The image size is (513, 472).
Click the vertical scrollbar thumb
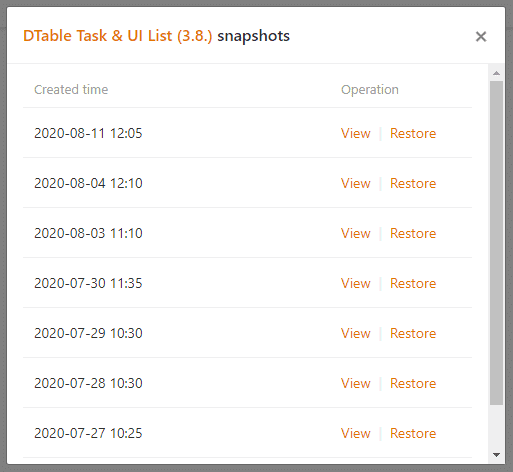[x=496, y=243]
